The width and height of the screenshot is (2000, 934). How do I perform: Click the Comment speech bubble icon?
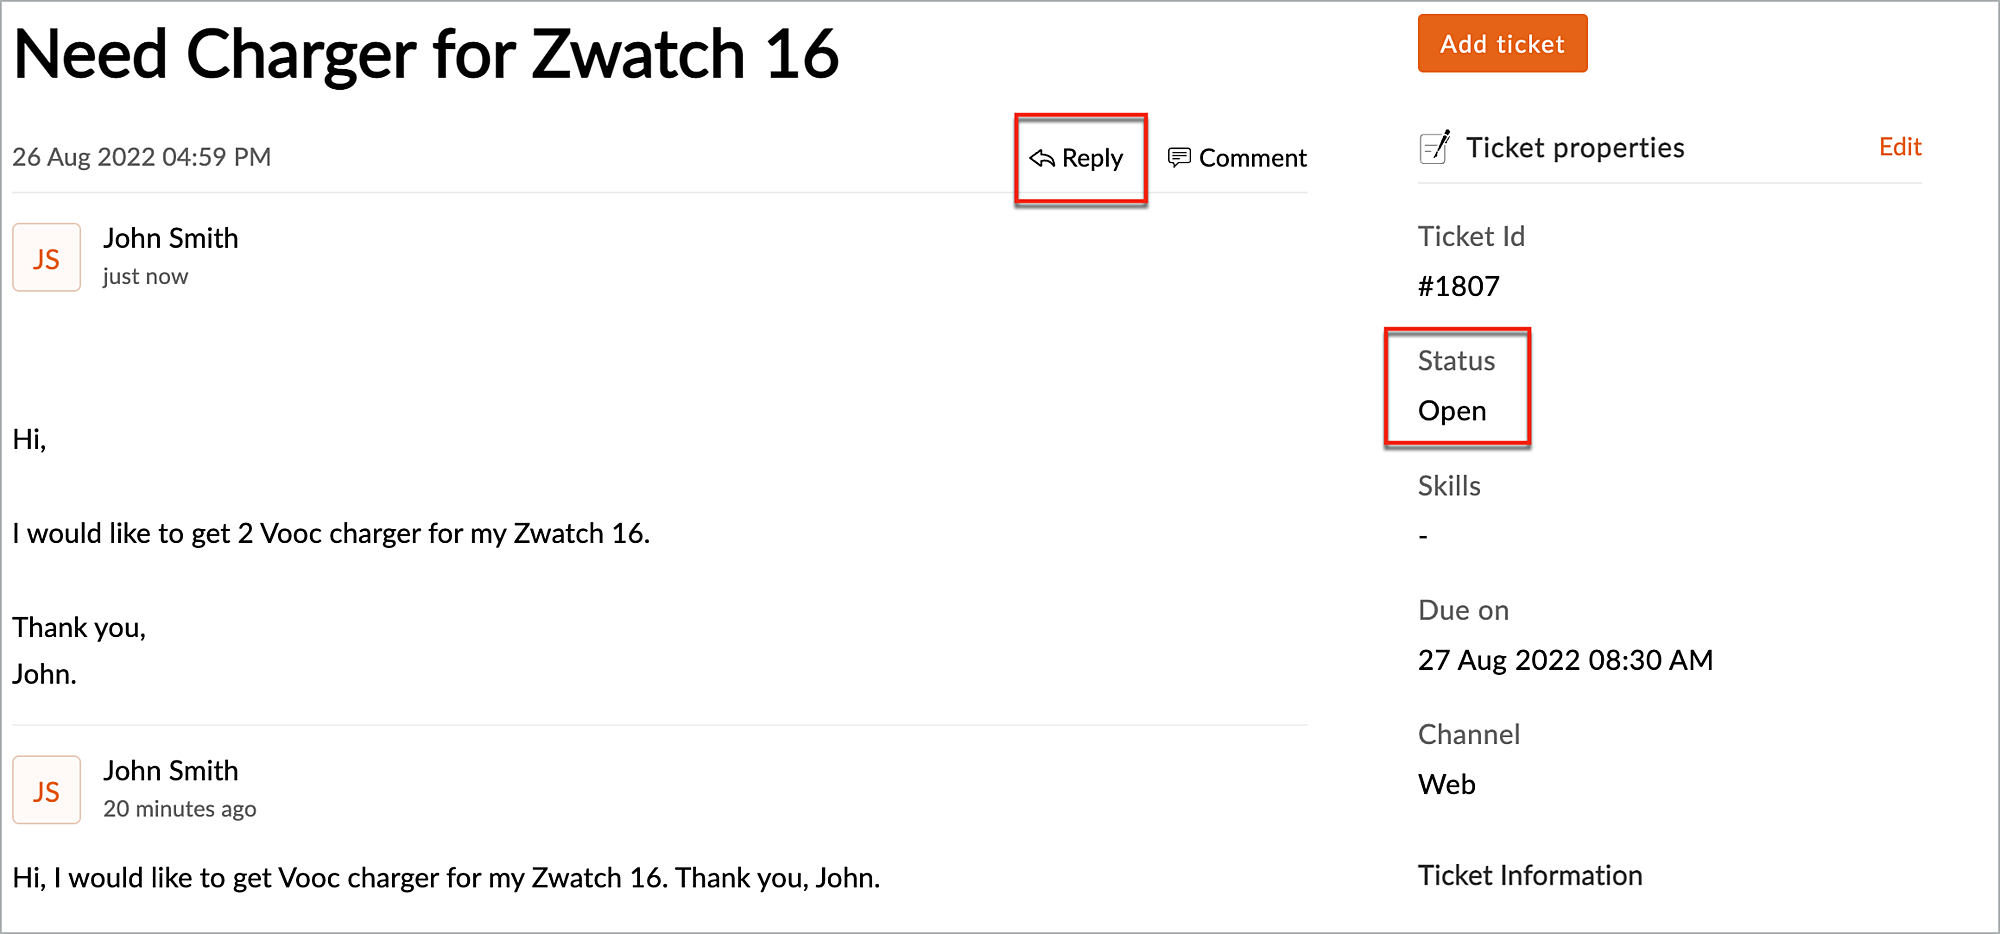[x=1179, y=157]
